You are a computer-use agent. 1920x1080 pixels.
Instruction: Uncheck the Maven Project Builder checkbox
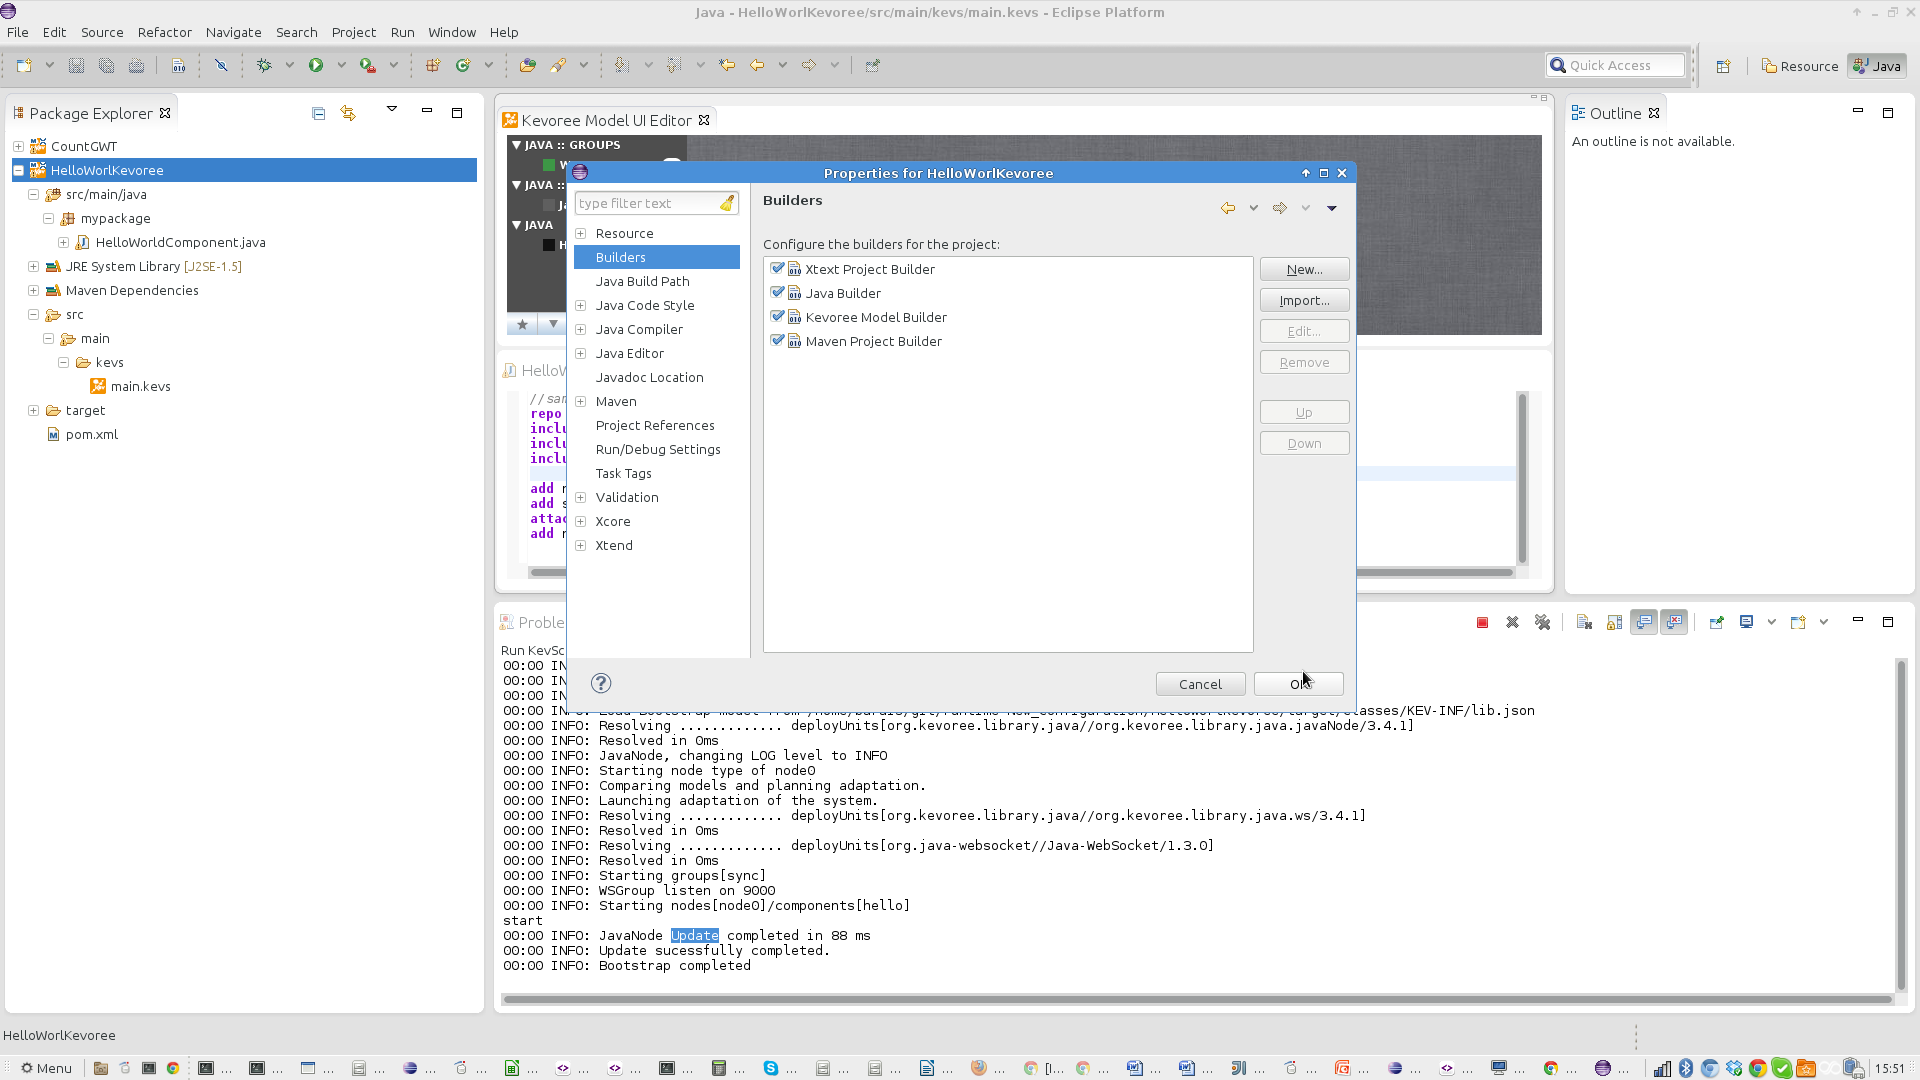click(x=778, y=341)
